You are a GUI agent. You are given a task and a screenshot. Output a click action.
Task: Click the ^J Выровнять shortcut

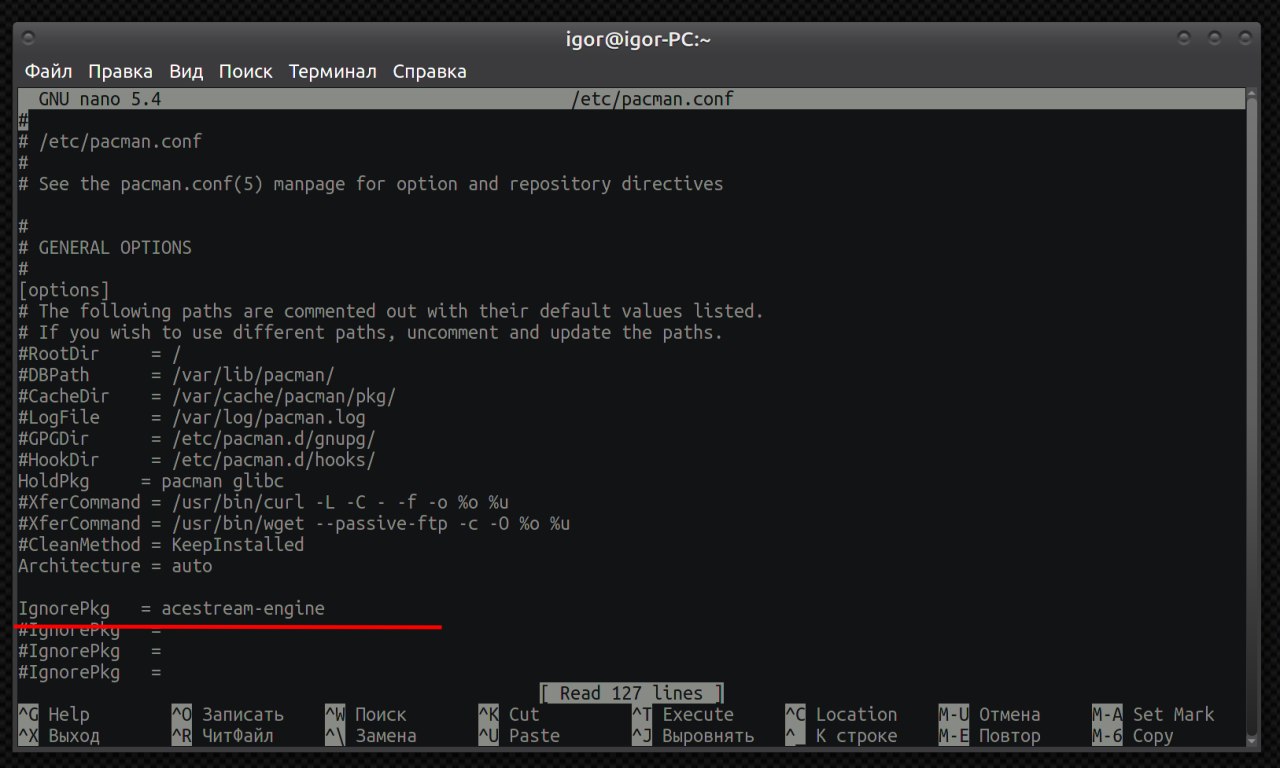(x=693, y=736)
